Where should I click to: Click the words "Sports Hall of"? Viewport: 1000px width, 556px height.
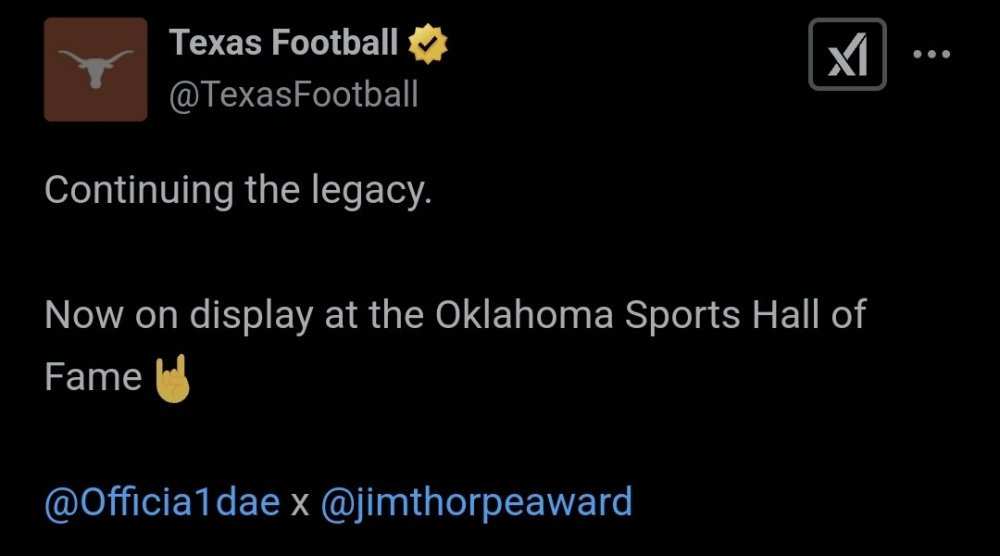click(x=745, y=315)
